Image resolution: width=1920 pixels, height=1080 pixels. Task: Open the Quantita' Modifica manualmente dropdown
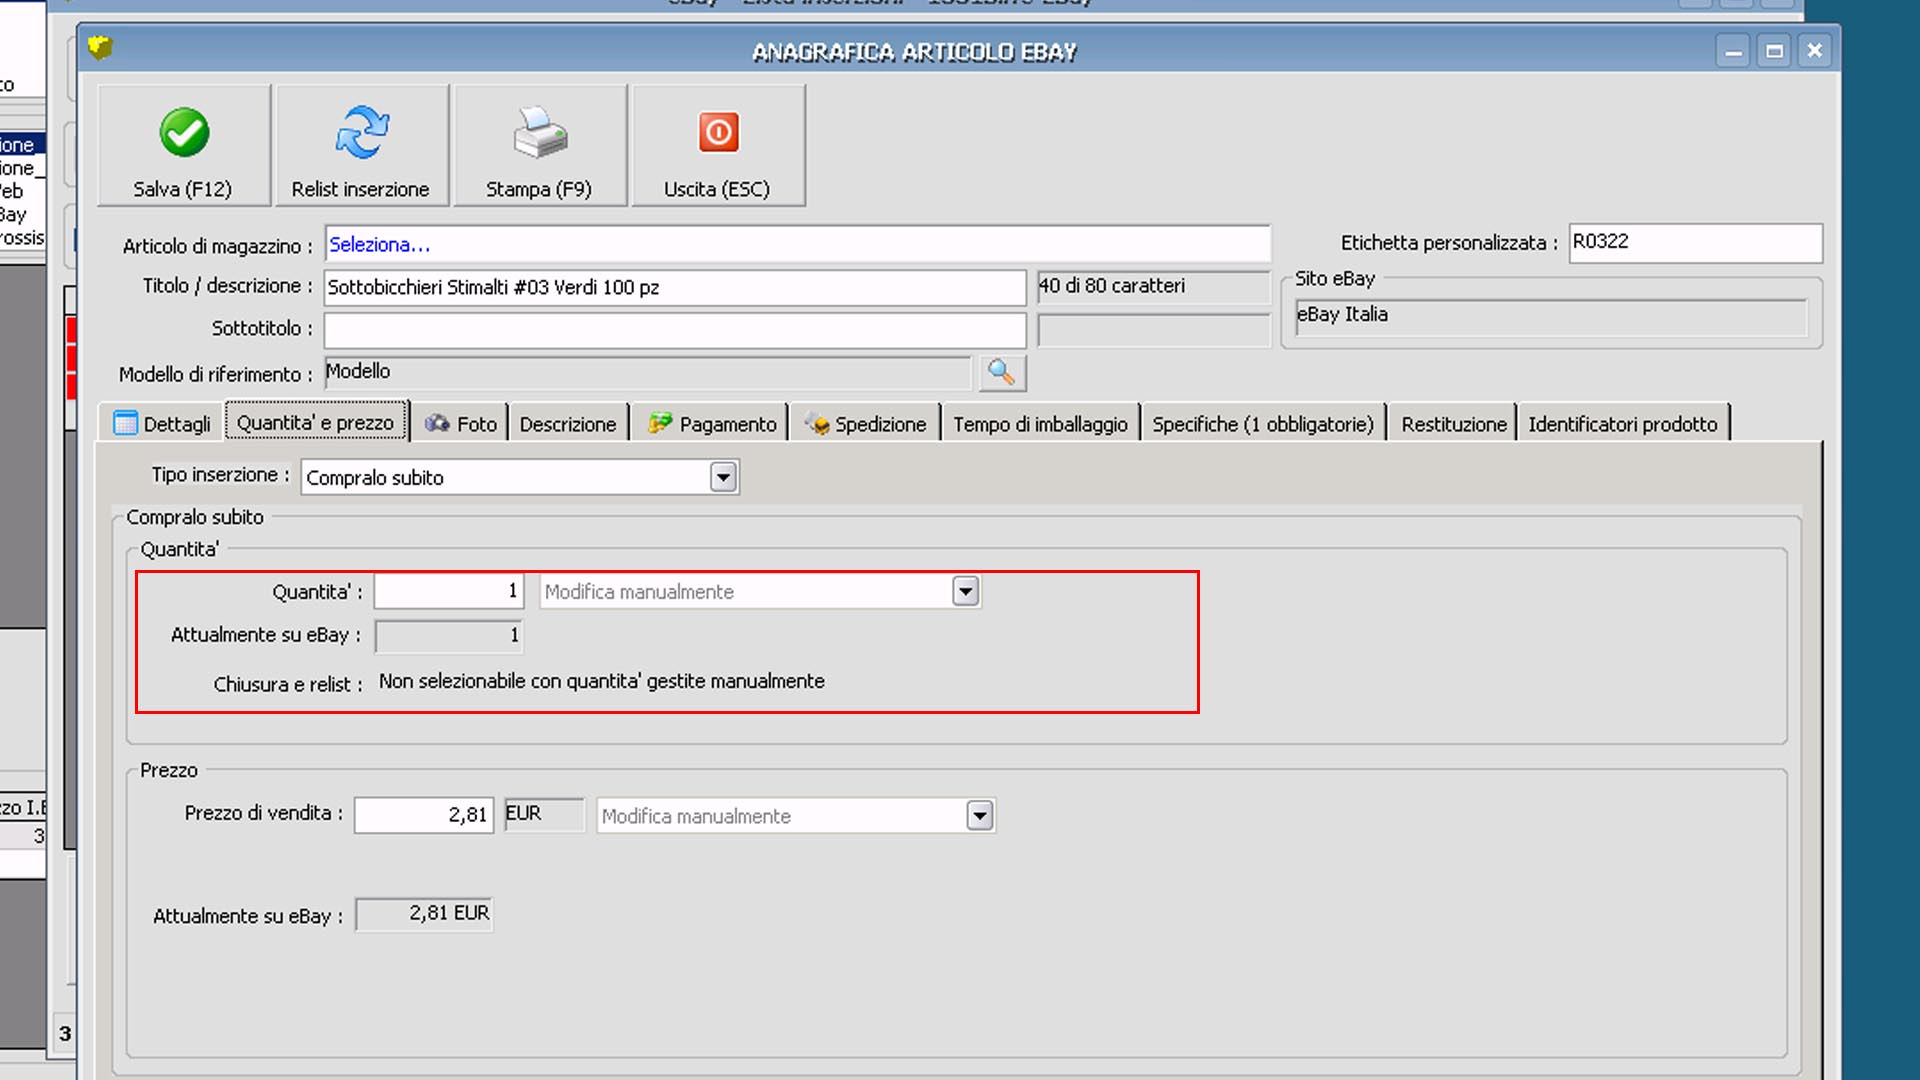pyautogui.click(x=965, y=591)
